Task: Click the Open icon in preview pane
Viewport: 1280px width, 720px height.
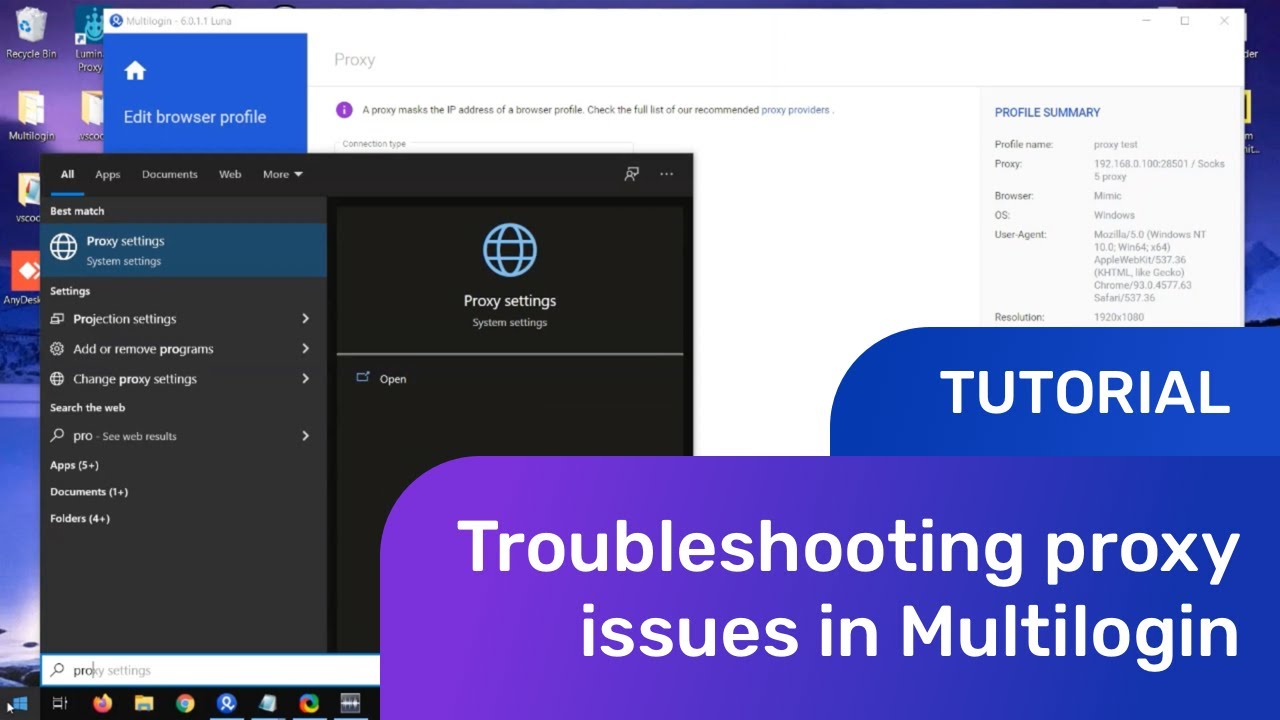Action: pyautogui.click(x=363, y=378)
